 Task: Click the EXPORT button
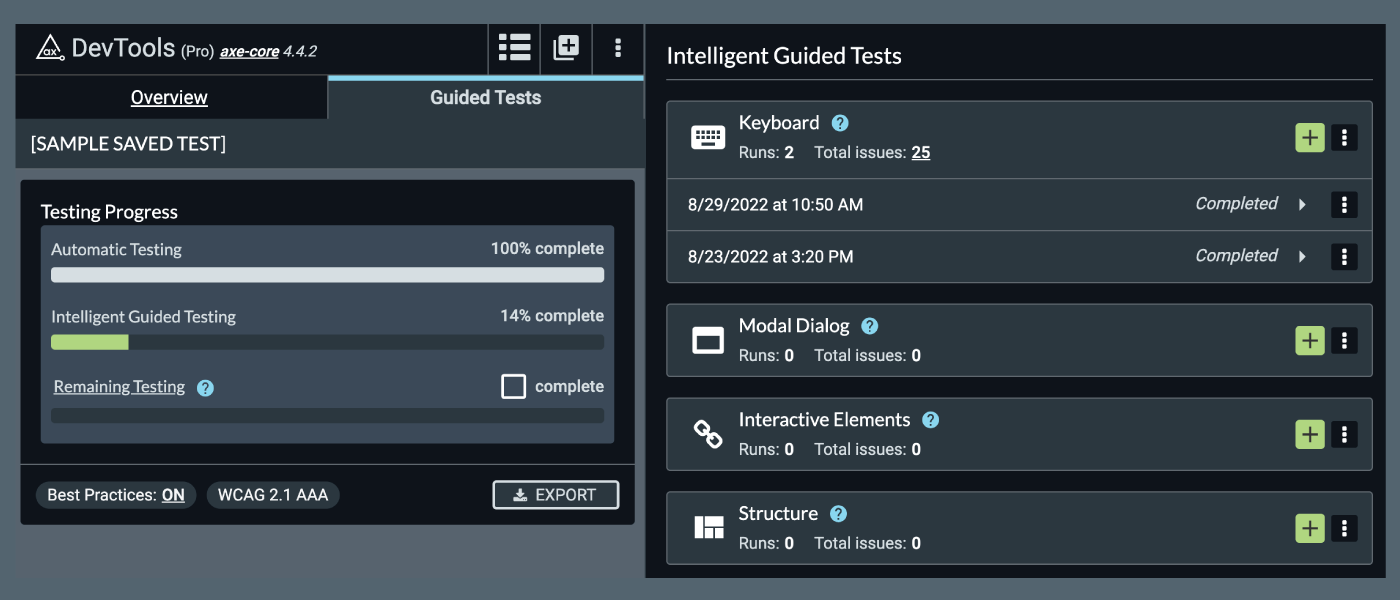pyautogui.click(x=555, y=494)
